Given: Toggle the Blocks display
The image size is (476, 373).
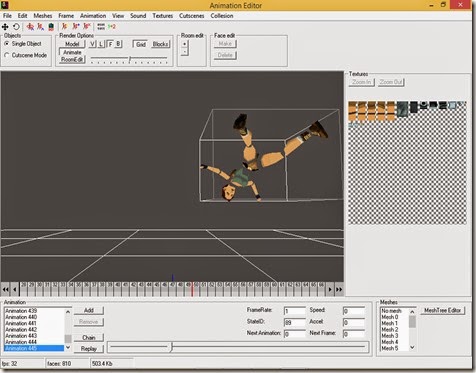Looking at the screenshot, I should (160, 44).
